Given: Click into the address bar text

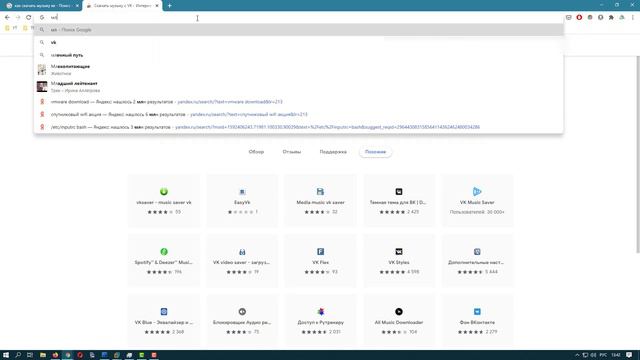Looking at the screenshot, I should (54, 18).
